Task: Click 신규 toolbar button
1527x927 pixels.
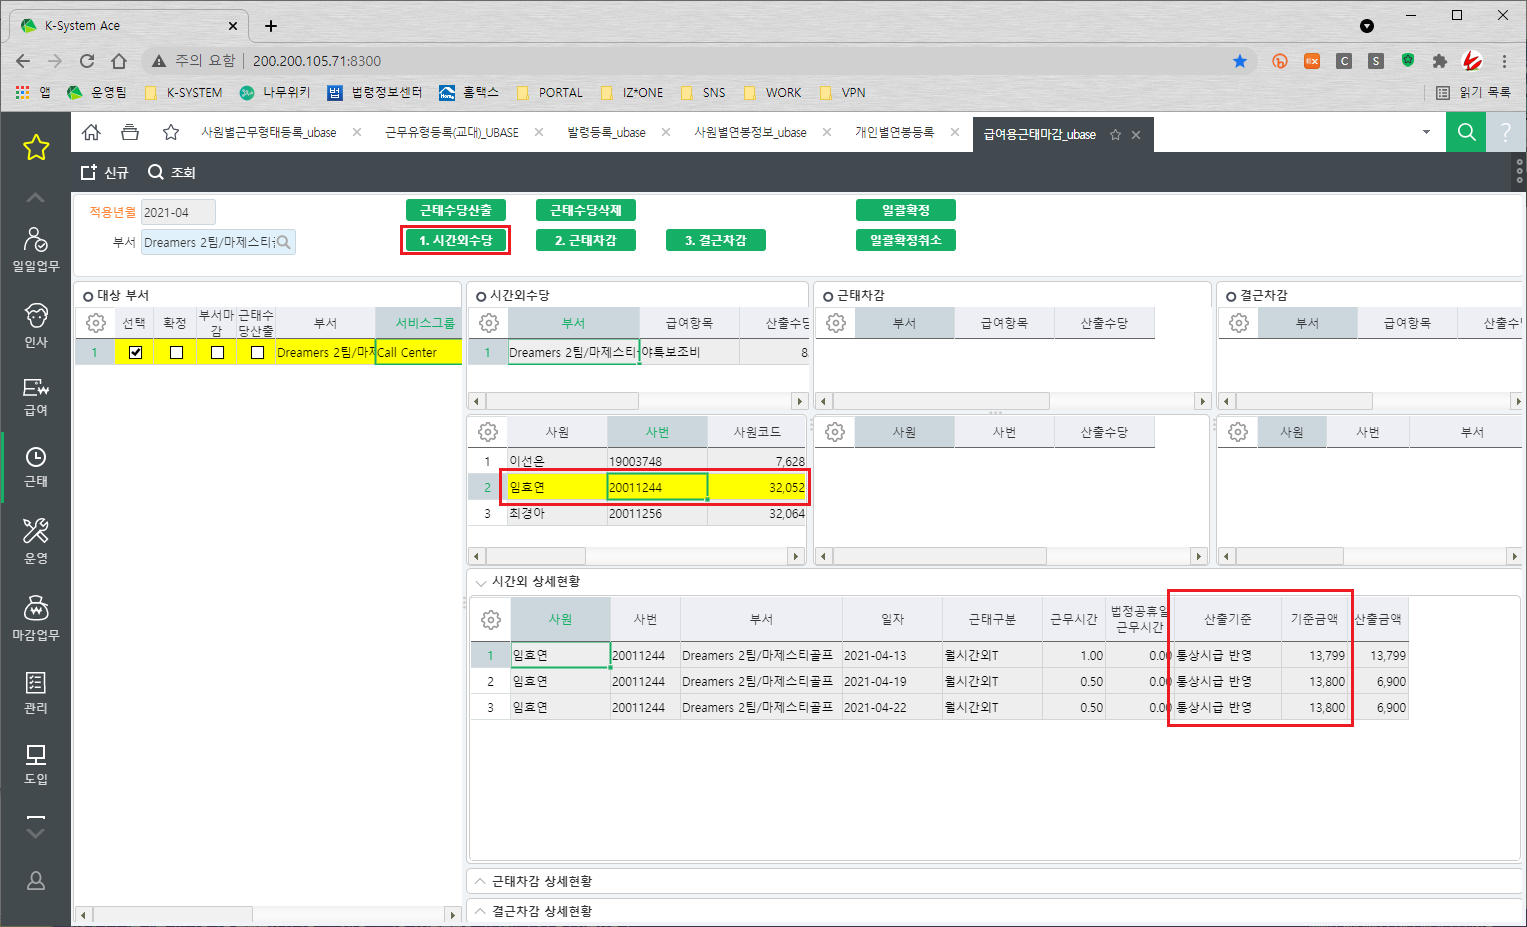Action: 105,172
